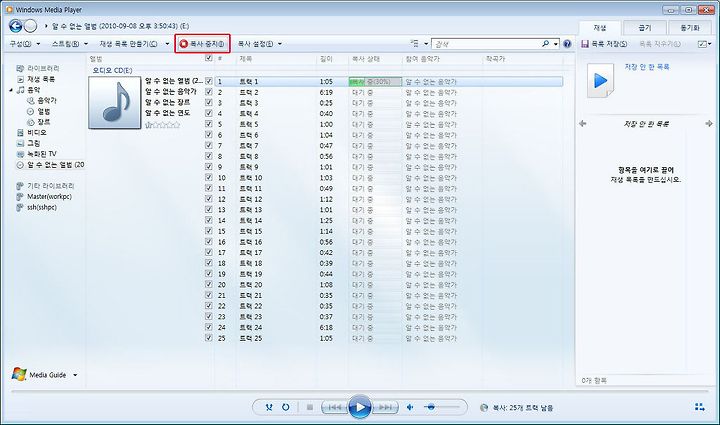This screenshot has width=720, height=425.
Task: Open the Stream (스트림) menu
Action: 69,44
